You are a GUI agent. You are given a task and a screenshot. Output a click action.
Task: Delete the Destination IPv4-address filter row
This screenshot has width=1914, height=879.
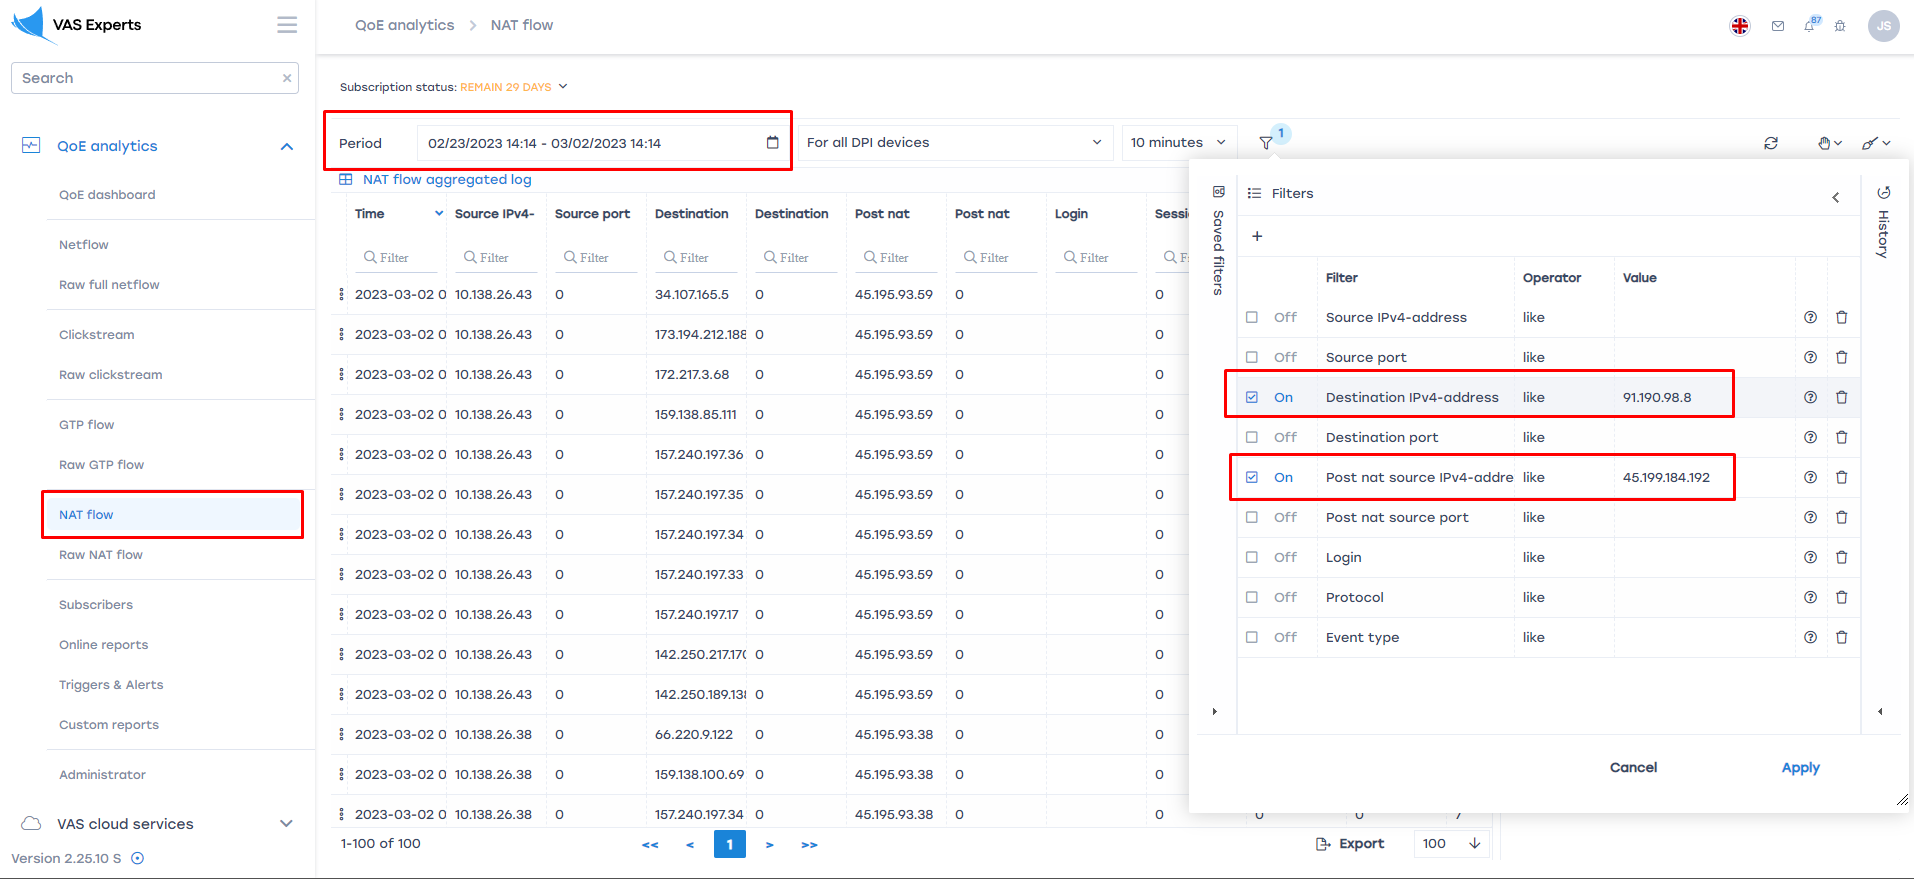click(1841, 397)
